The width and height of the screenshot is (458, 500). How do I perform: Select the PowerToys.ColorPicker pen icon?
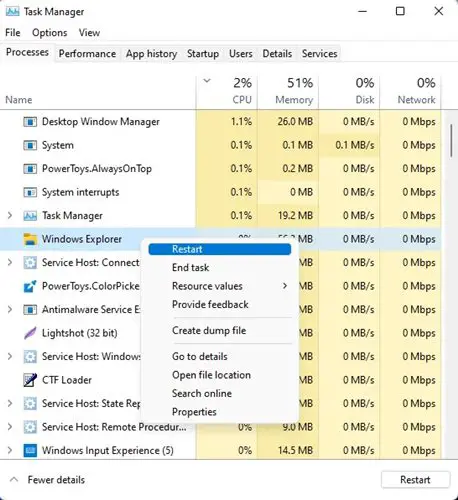(30, 286)
